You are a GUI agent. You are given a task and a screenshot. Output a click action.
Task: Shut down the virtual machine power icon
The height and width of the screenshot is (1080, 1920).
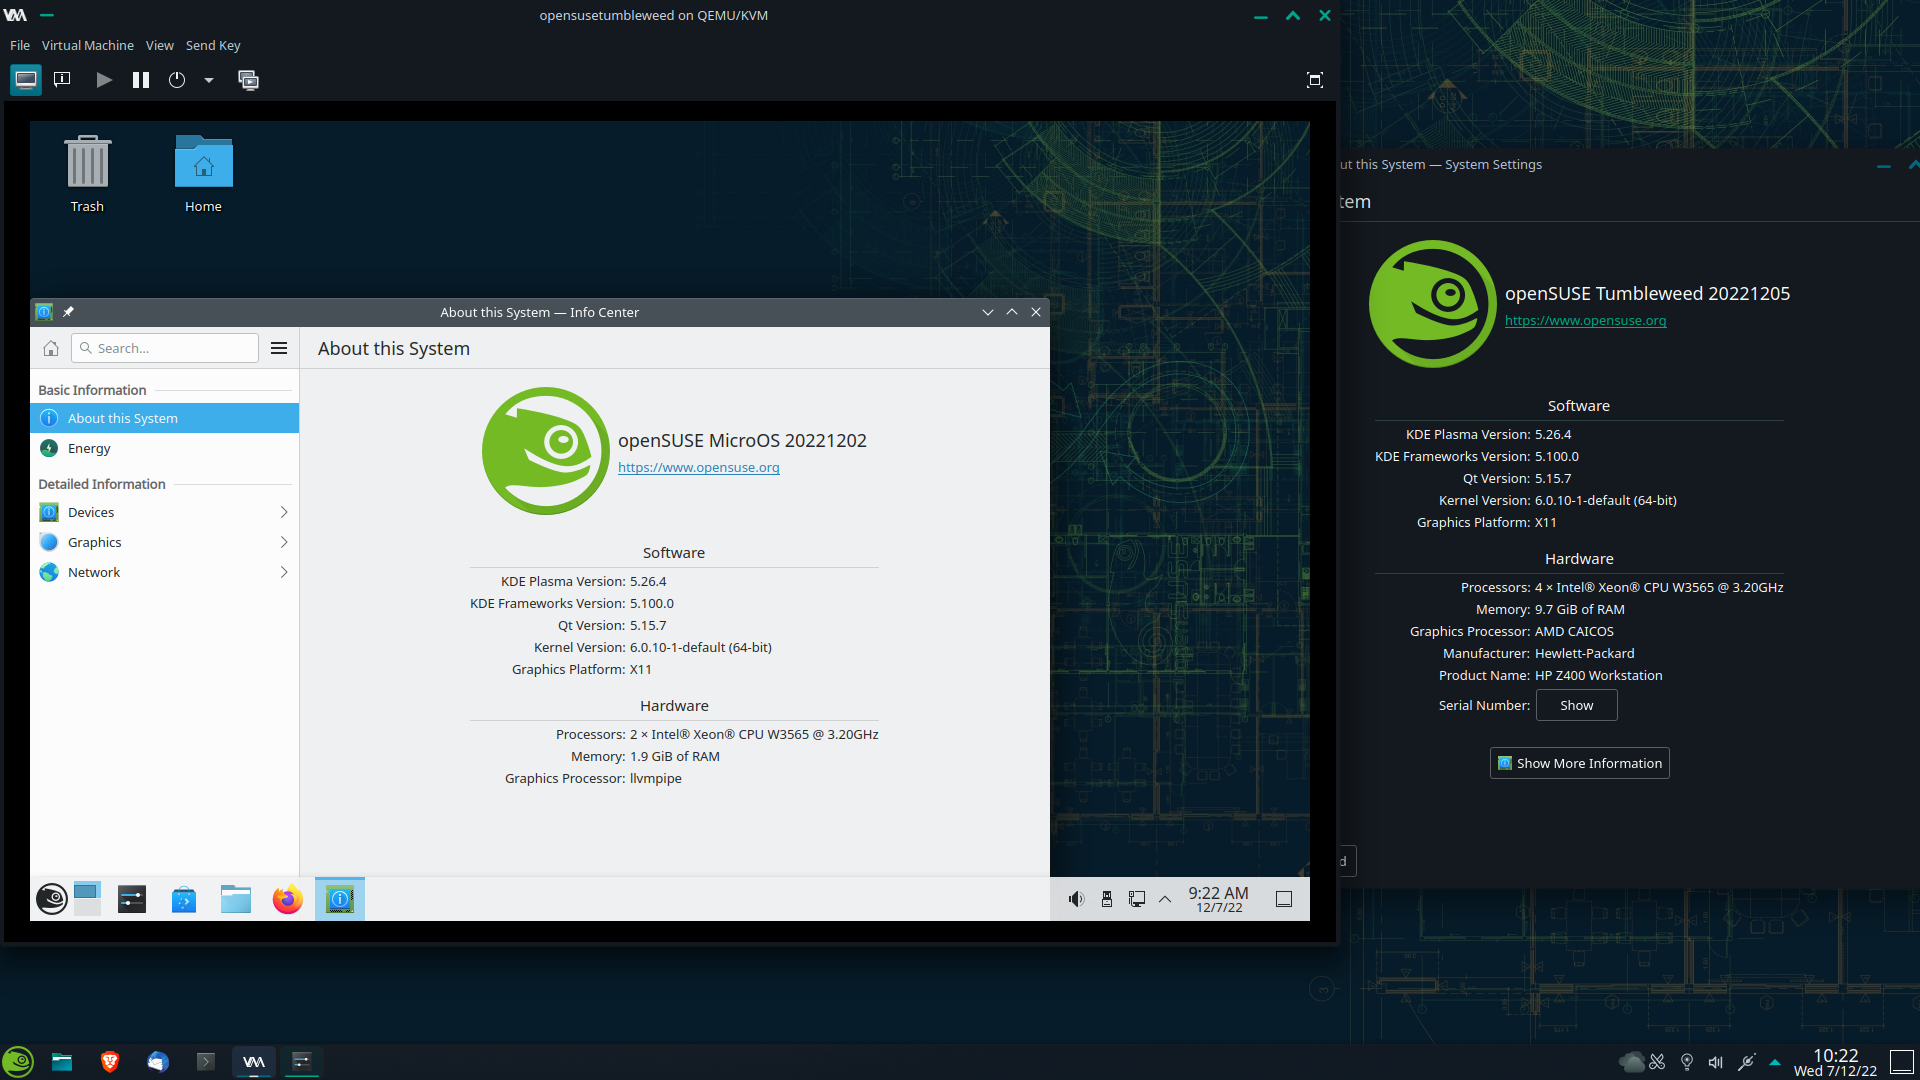click(x=177, y=80)
